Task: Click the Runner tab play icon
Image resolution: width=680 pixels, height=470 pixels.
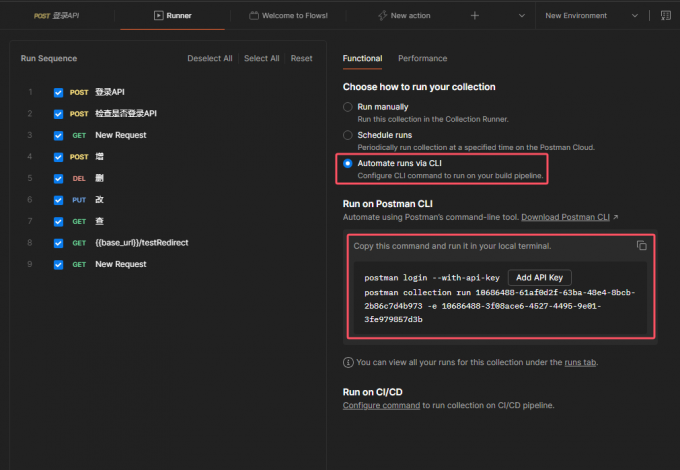Action: (x=159, y=16)
